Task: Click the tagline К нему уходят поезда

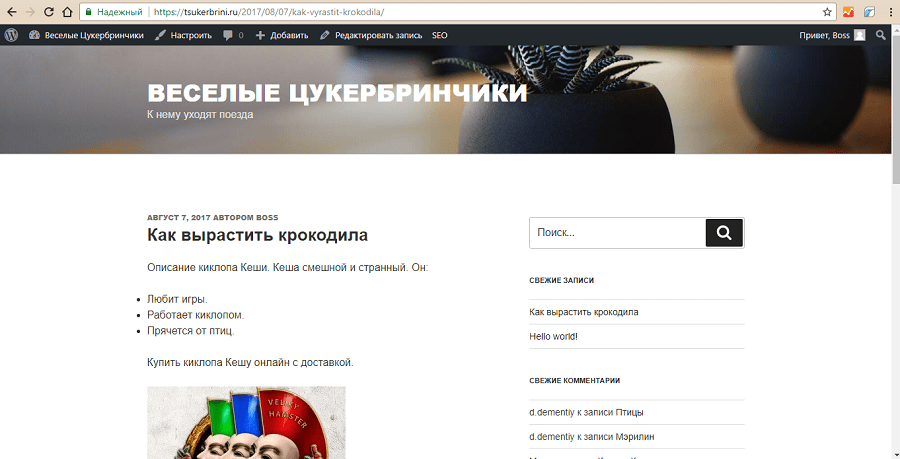Action: [200, 114]
